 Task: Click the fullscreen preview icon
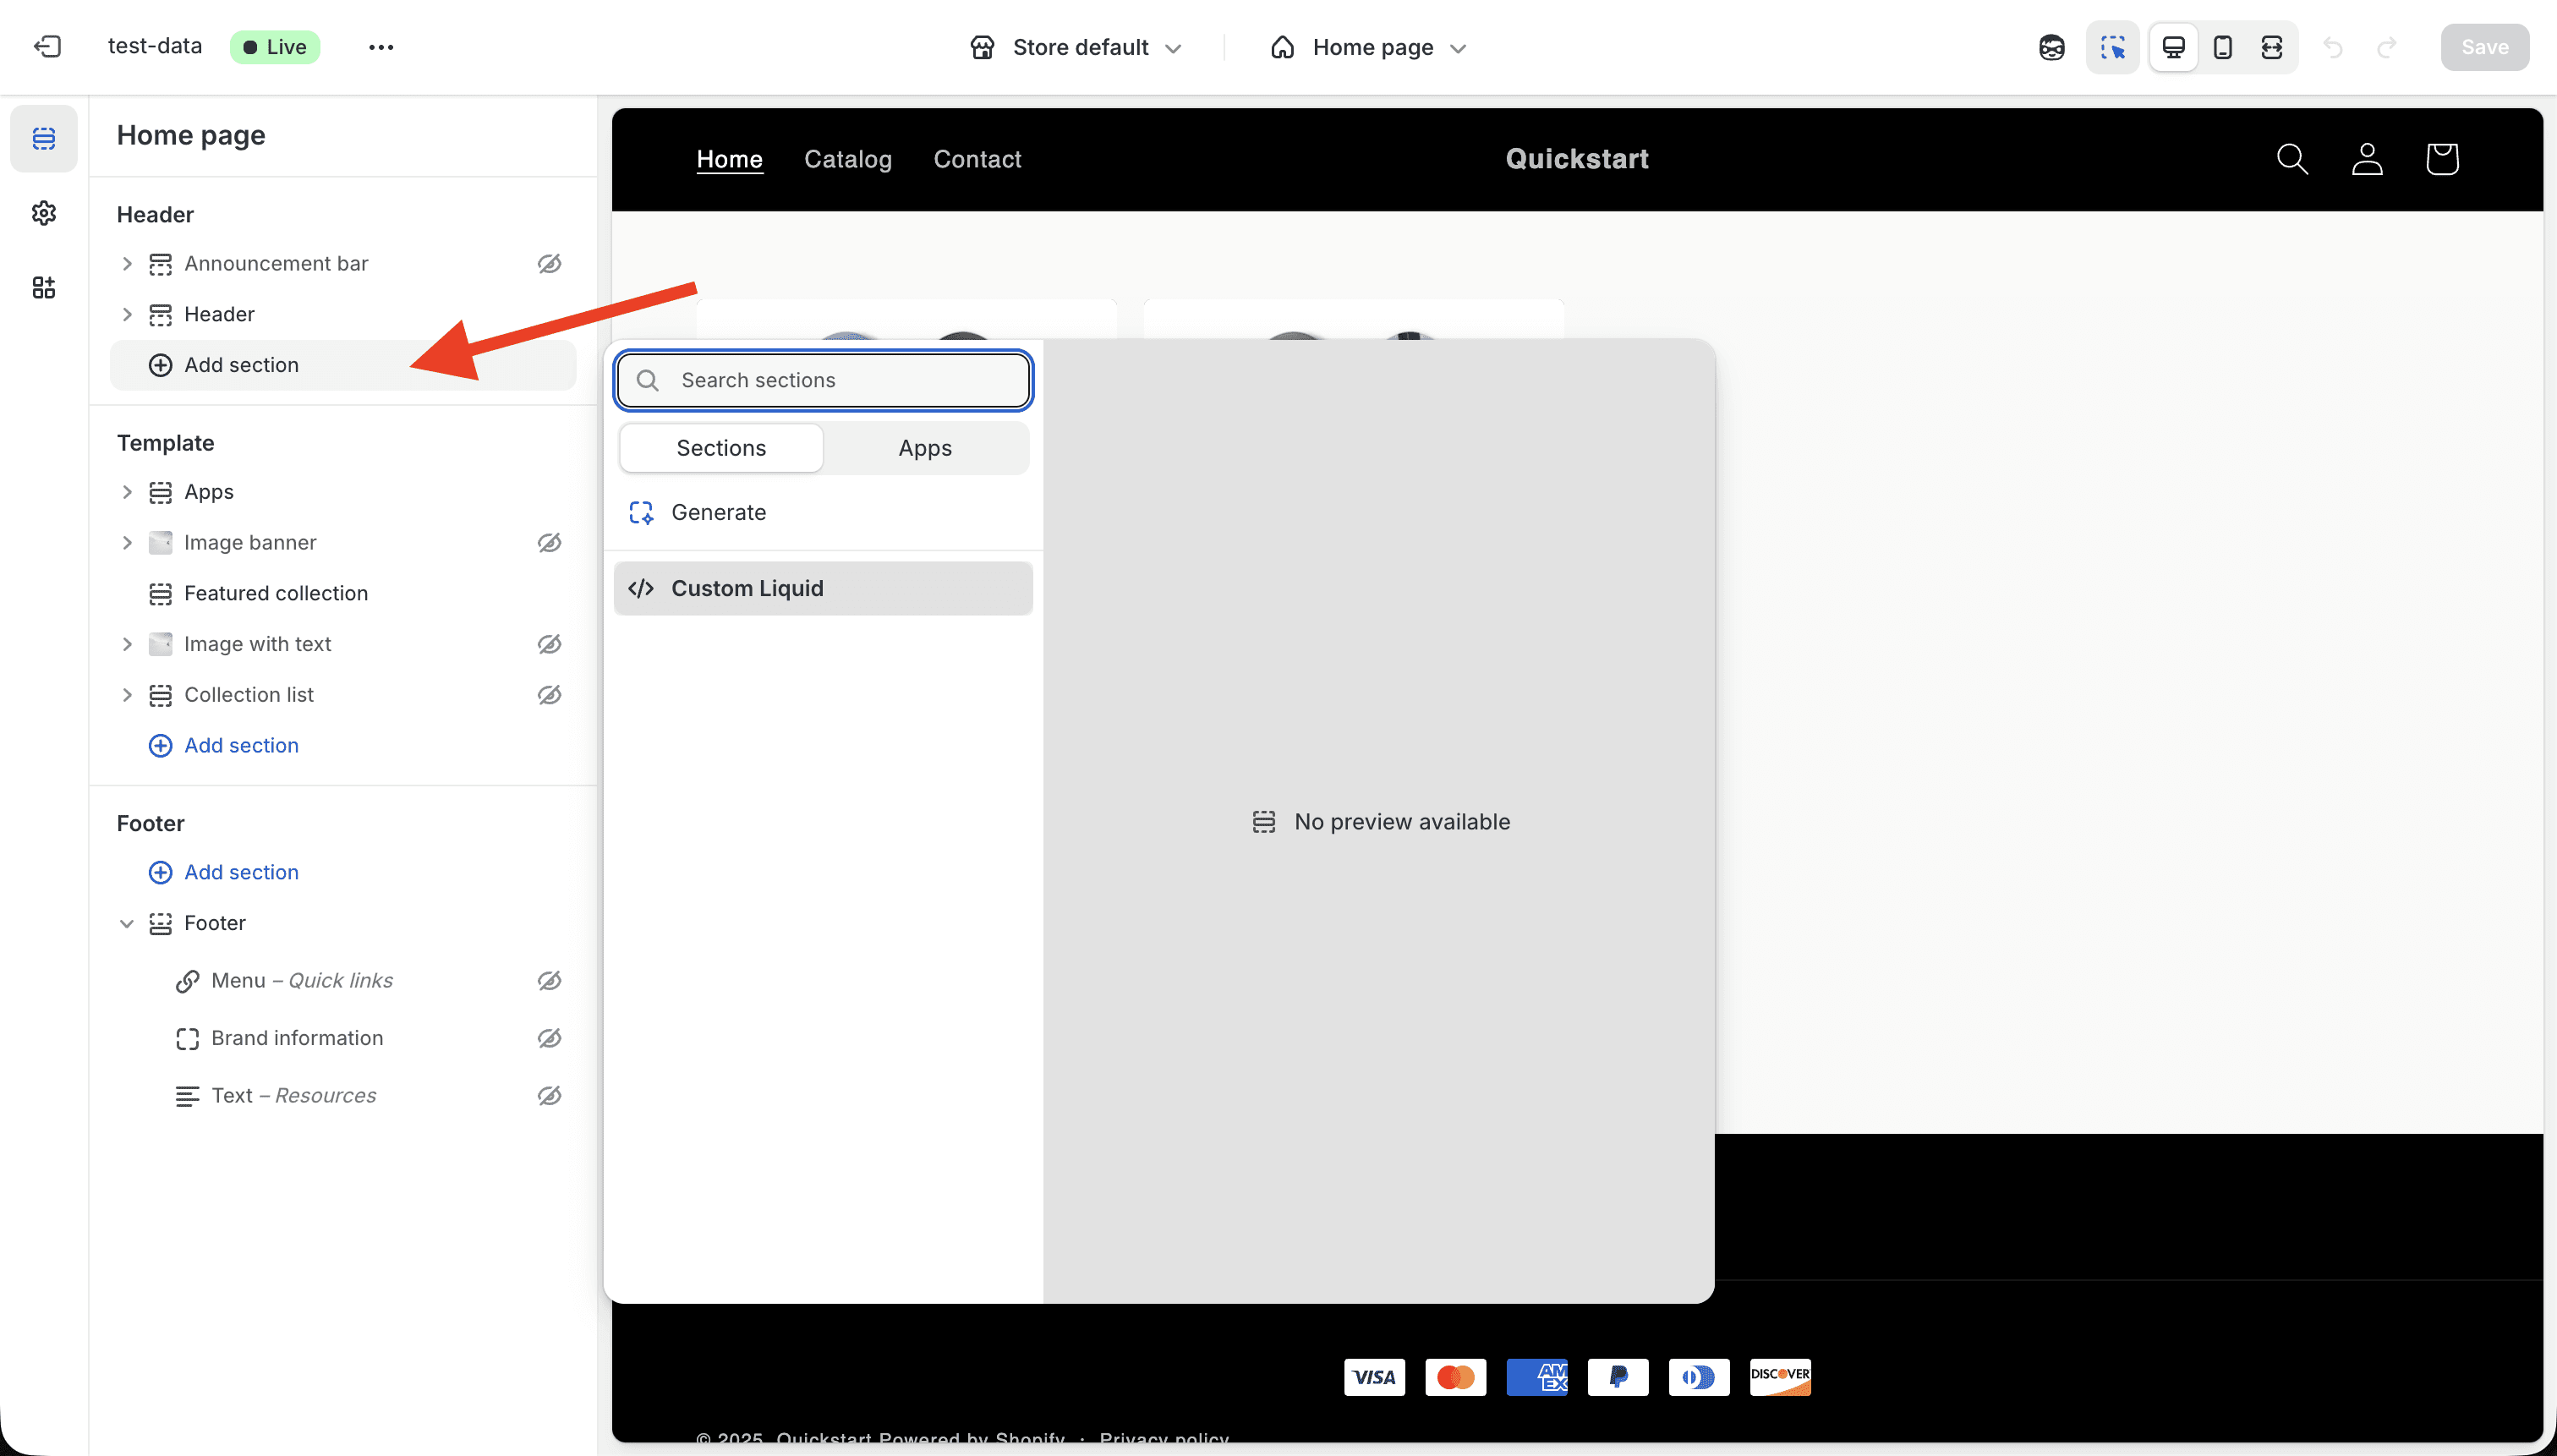tap(2271, 47)
